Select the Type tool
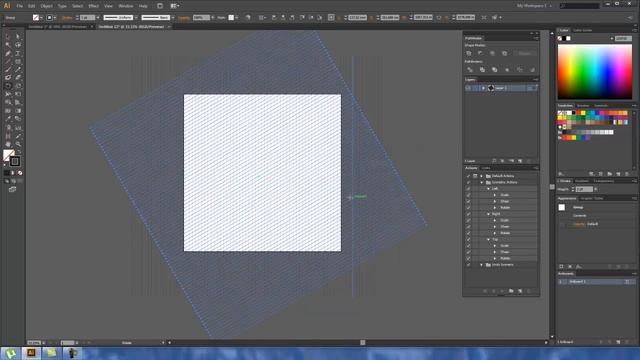The image size is (640, 360). [x=18, y=53]
